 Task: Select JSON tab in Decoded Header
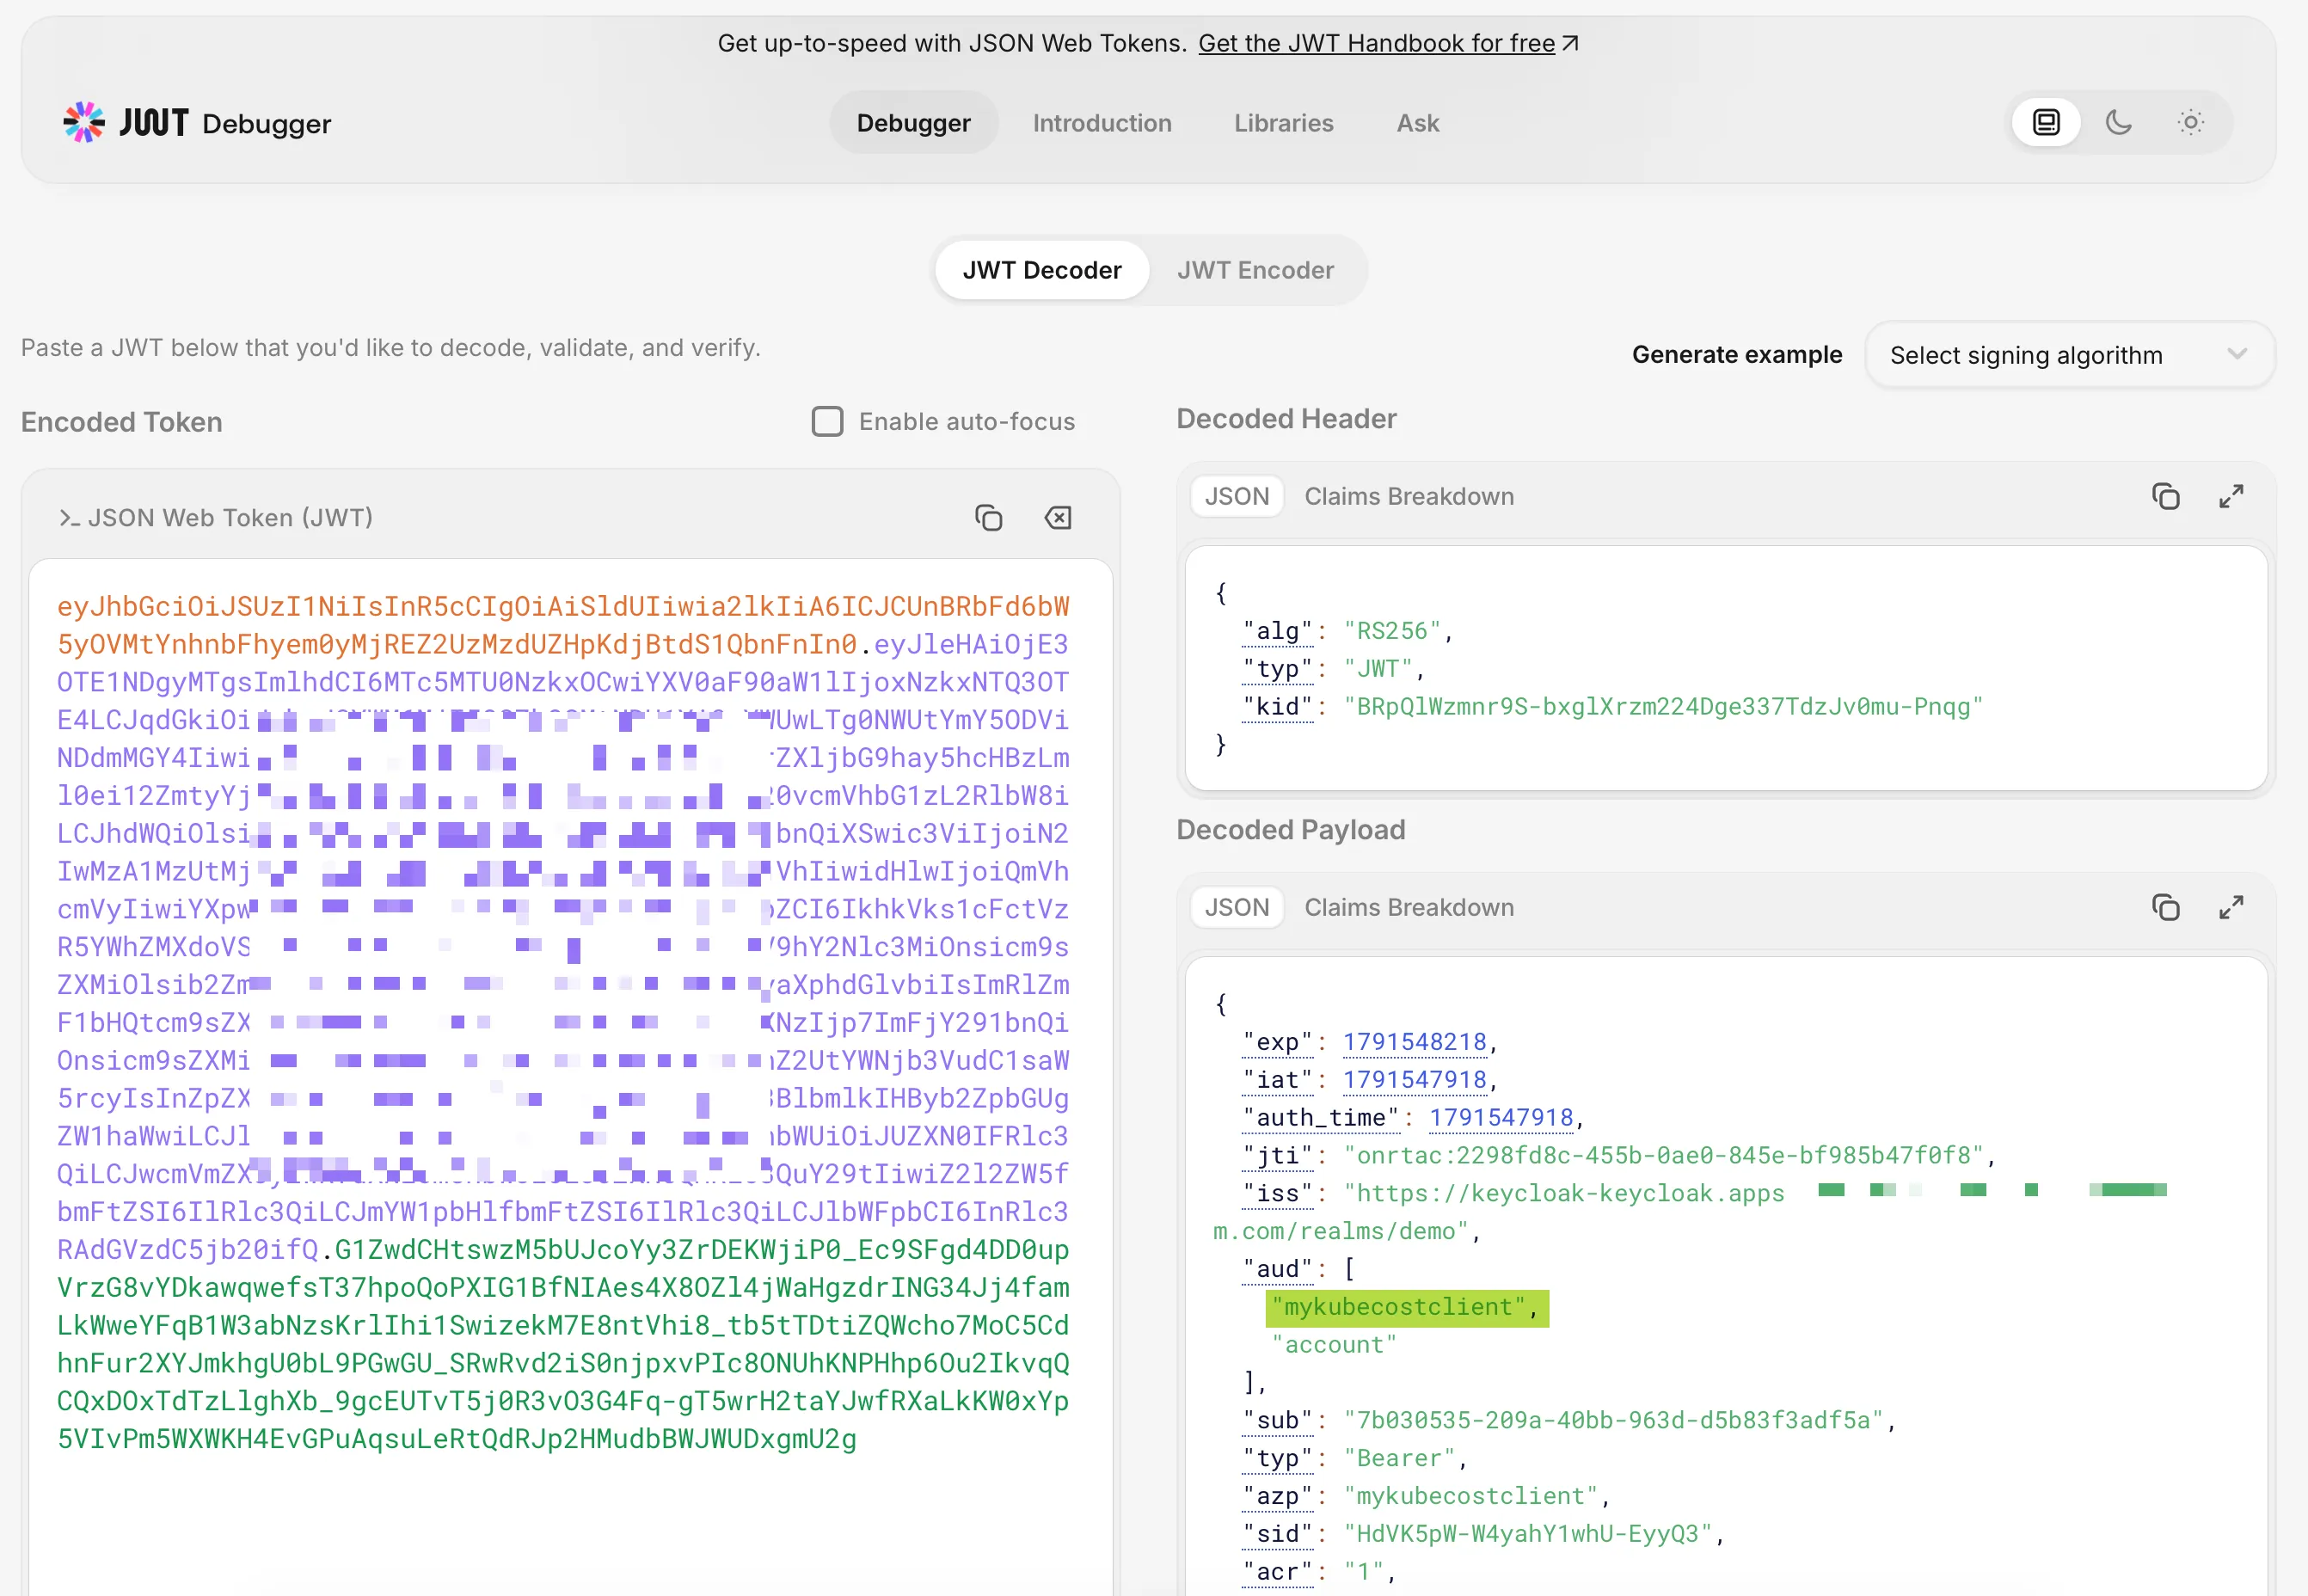coord(1236,496)
